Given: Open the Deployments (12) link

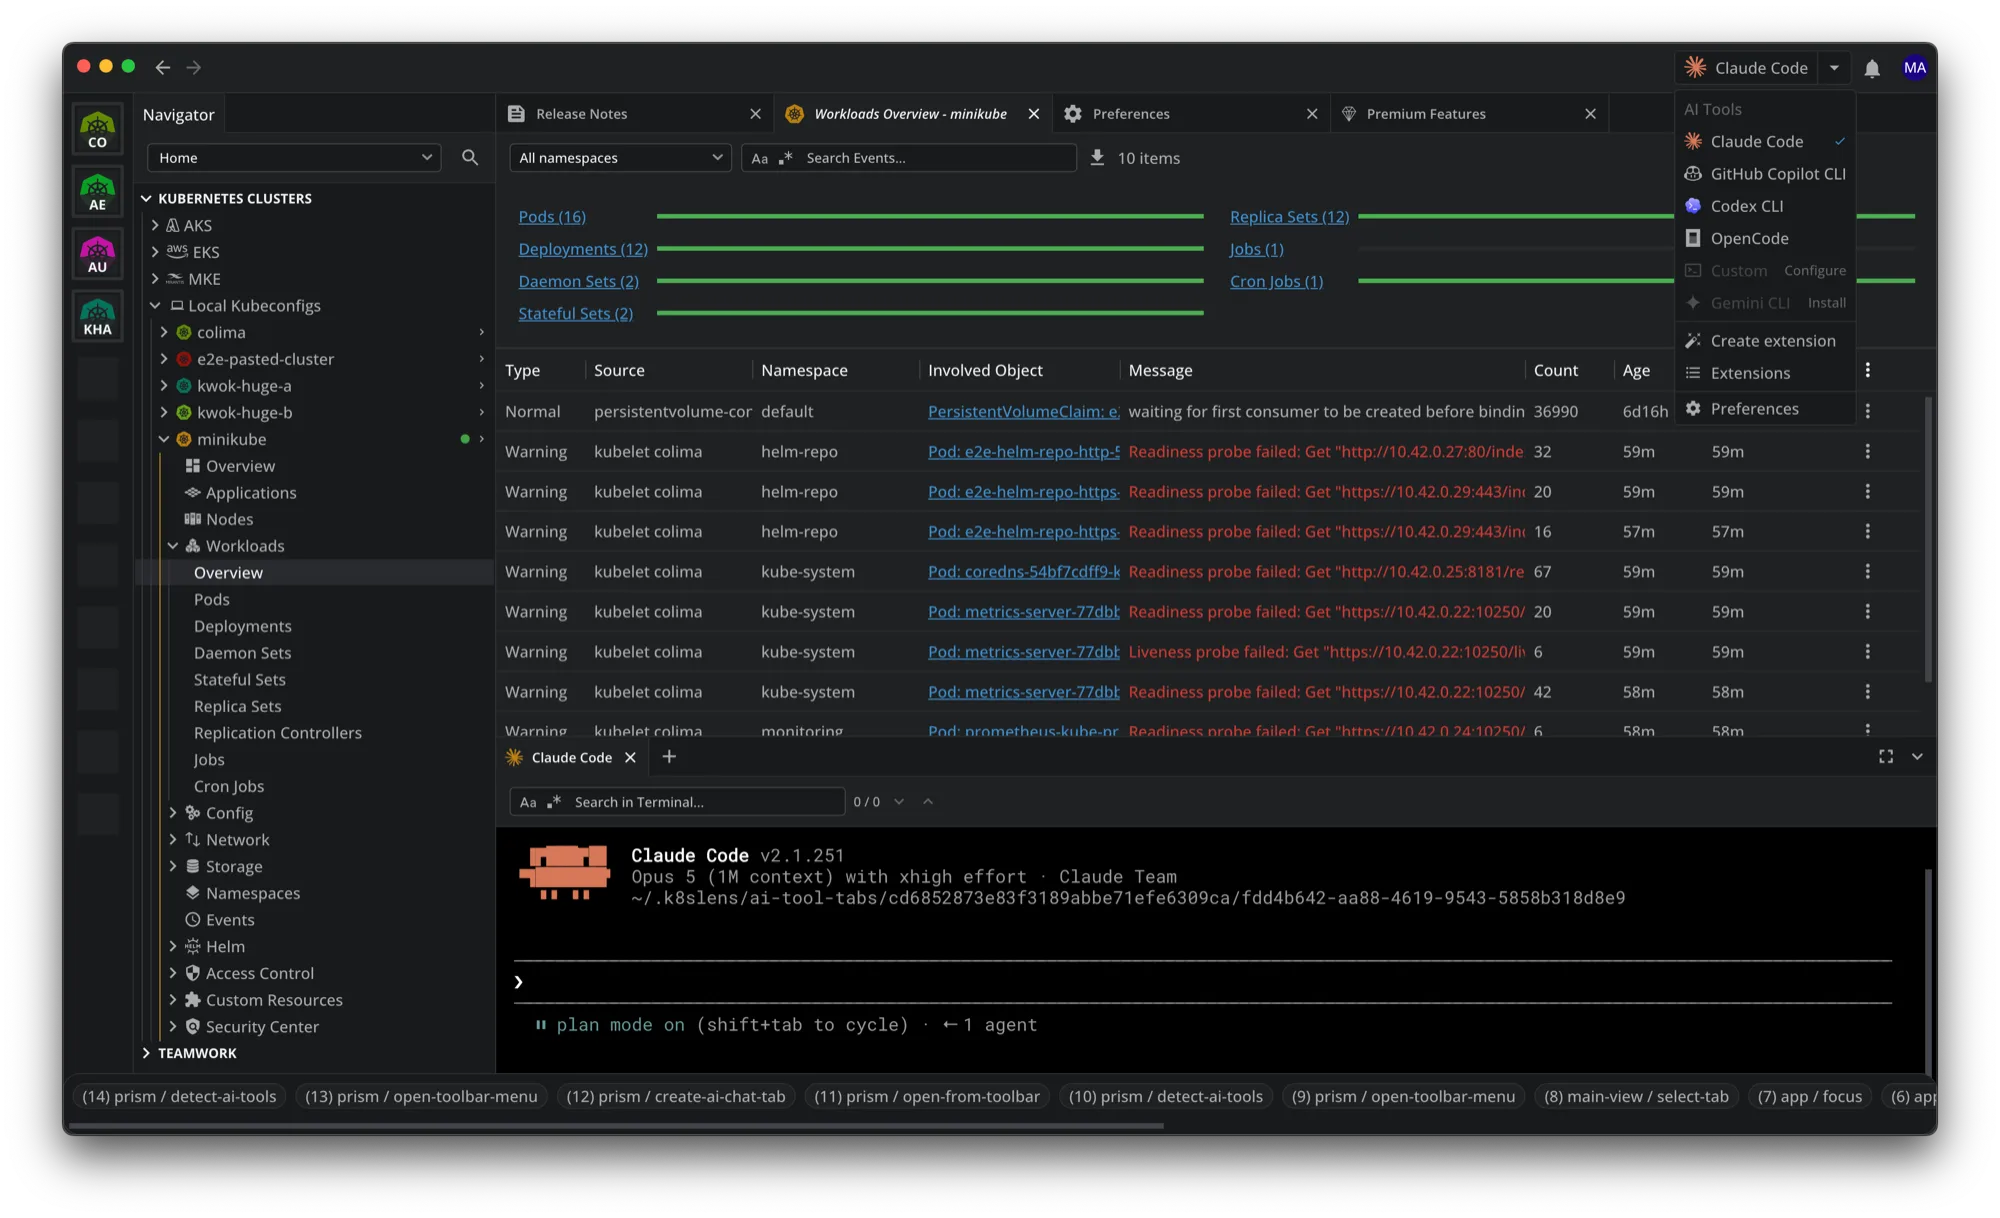Looking at the screenshot, I should click(x=583, y=249).
